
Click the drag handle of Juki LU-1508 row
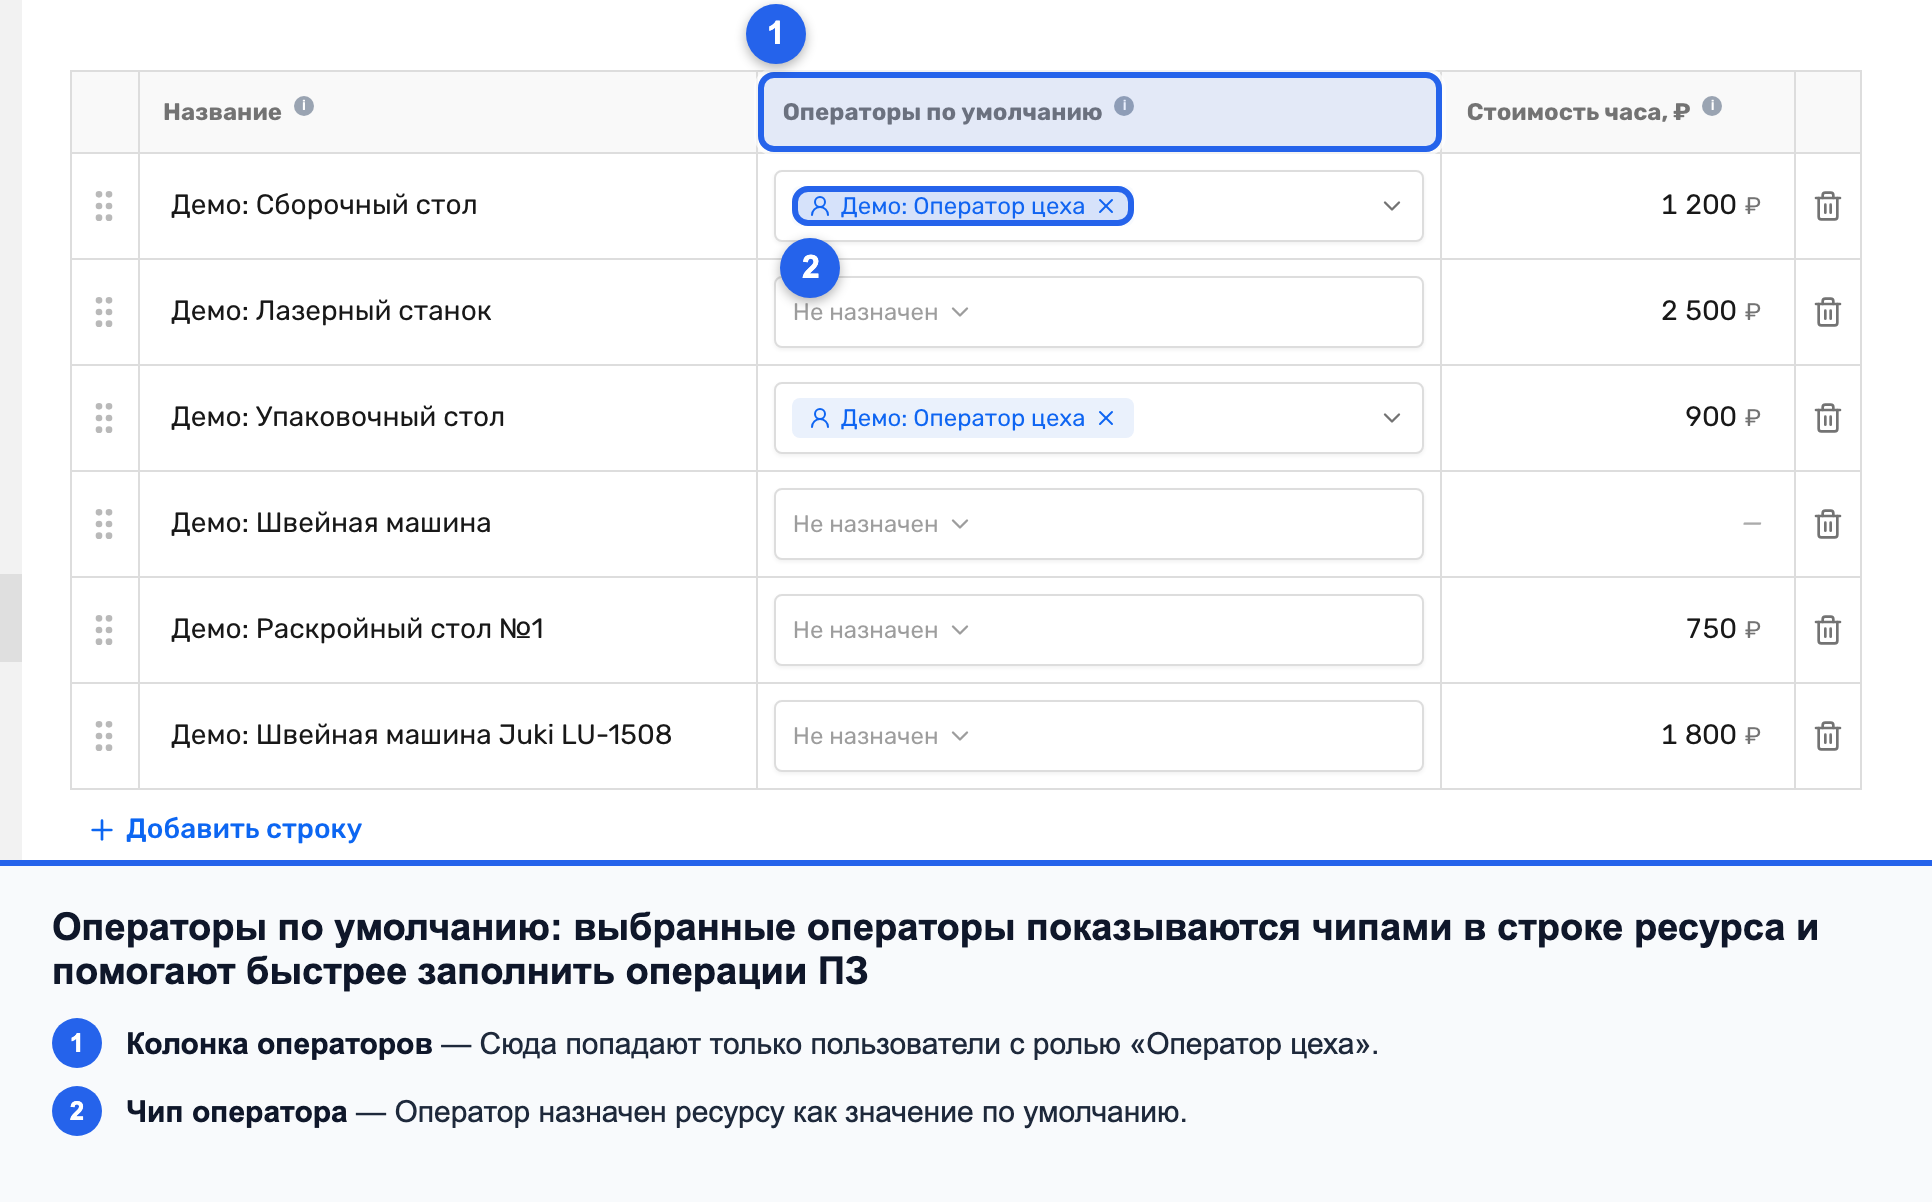[x=104, y=736]
